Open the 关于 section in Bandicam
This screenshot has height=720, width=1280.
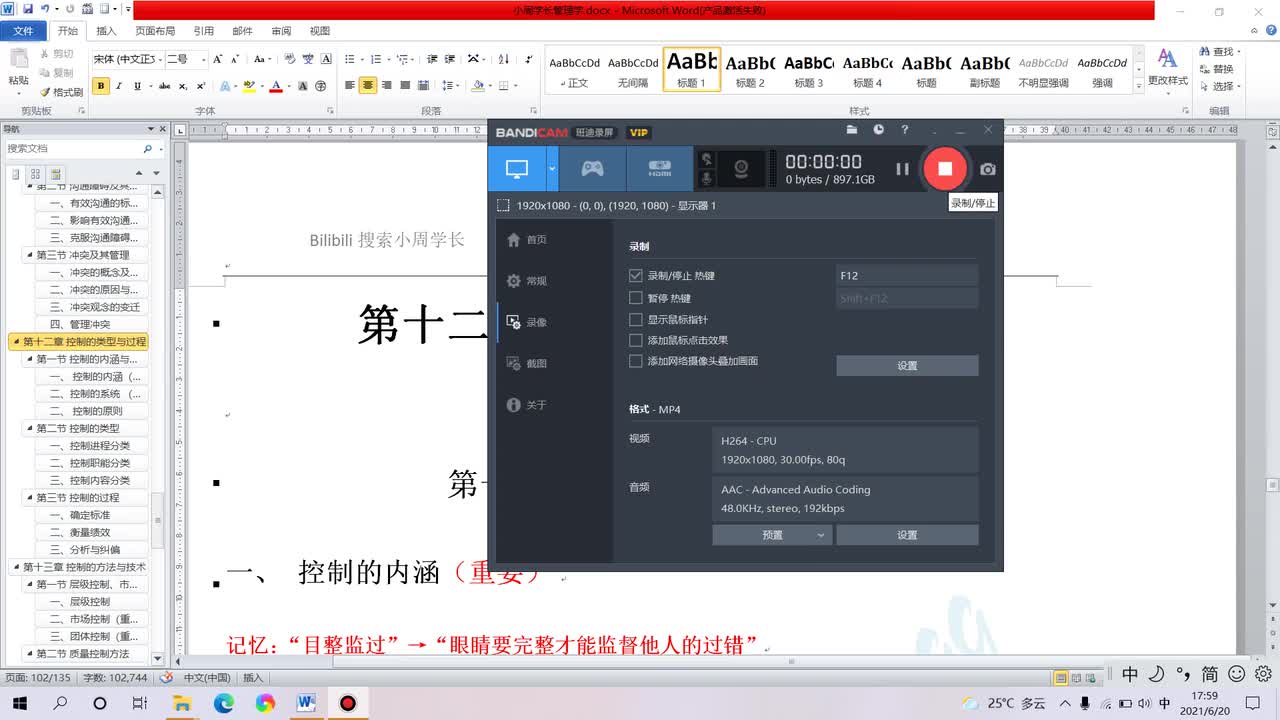[527, 405]
